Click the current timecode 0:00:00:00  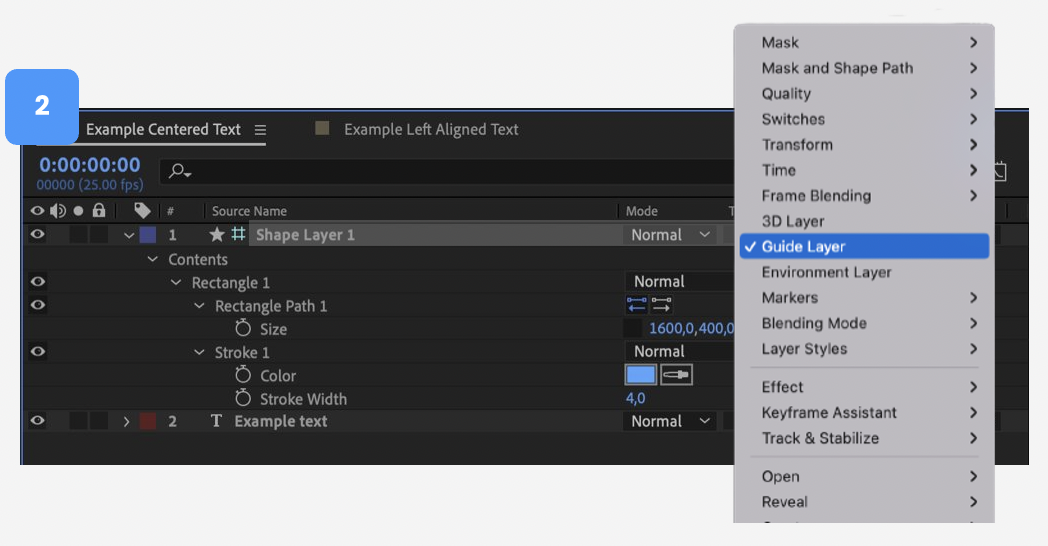[90, 165]
